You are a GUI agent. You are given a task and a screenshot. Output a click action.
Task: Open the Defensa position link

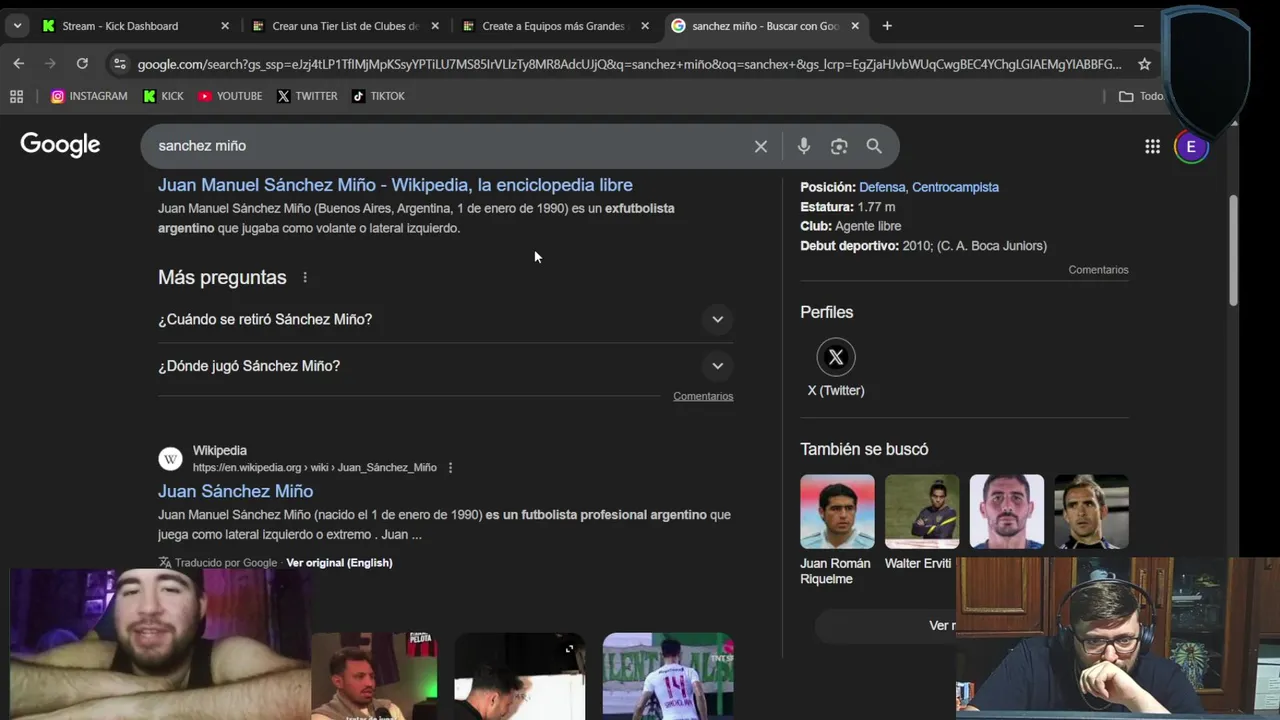tap(882, 187)
